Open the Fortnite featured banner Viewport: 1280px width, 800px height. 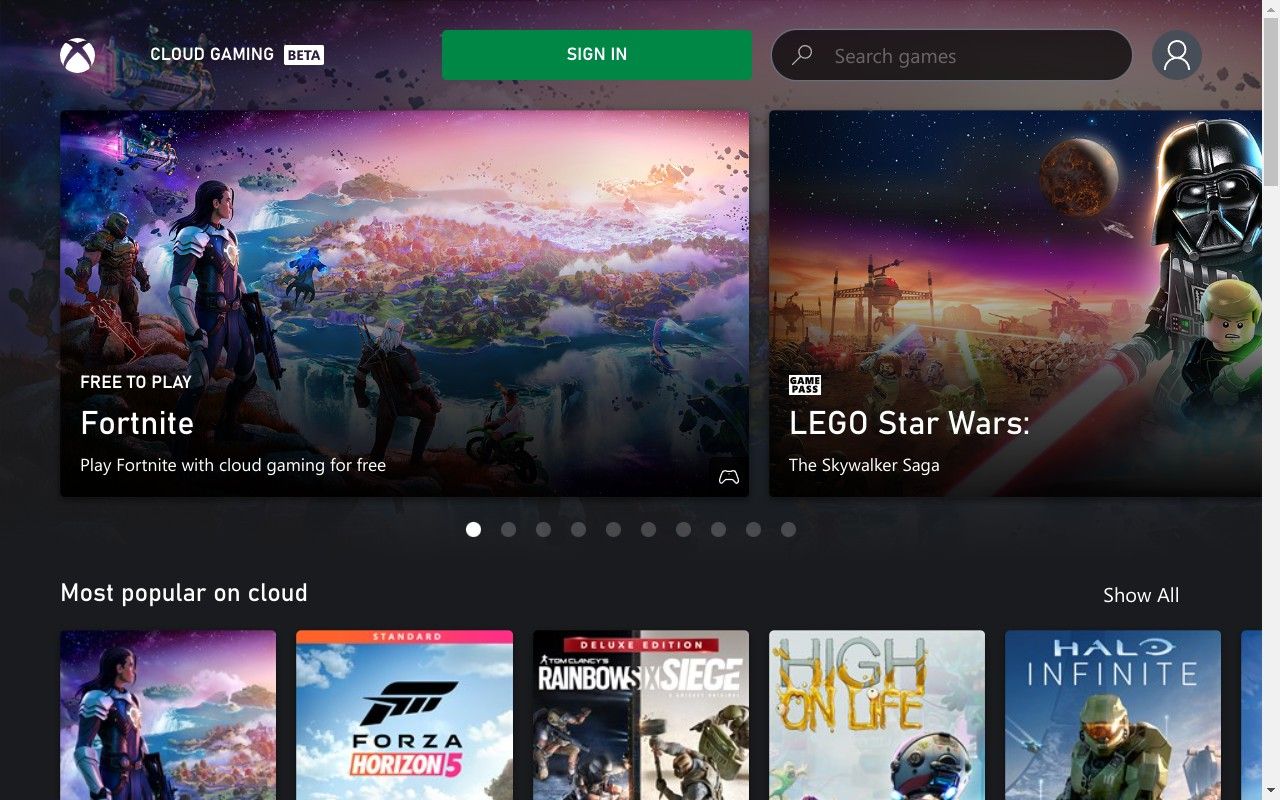[404, 303]
